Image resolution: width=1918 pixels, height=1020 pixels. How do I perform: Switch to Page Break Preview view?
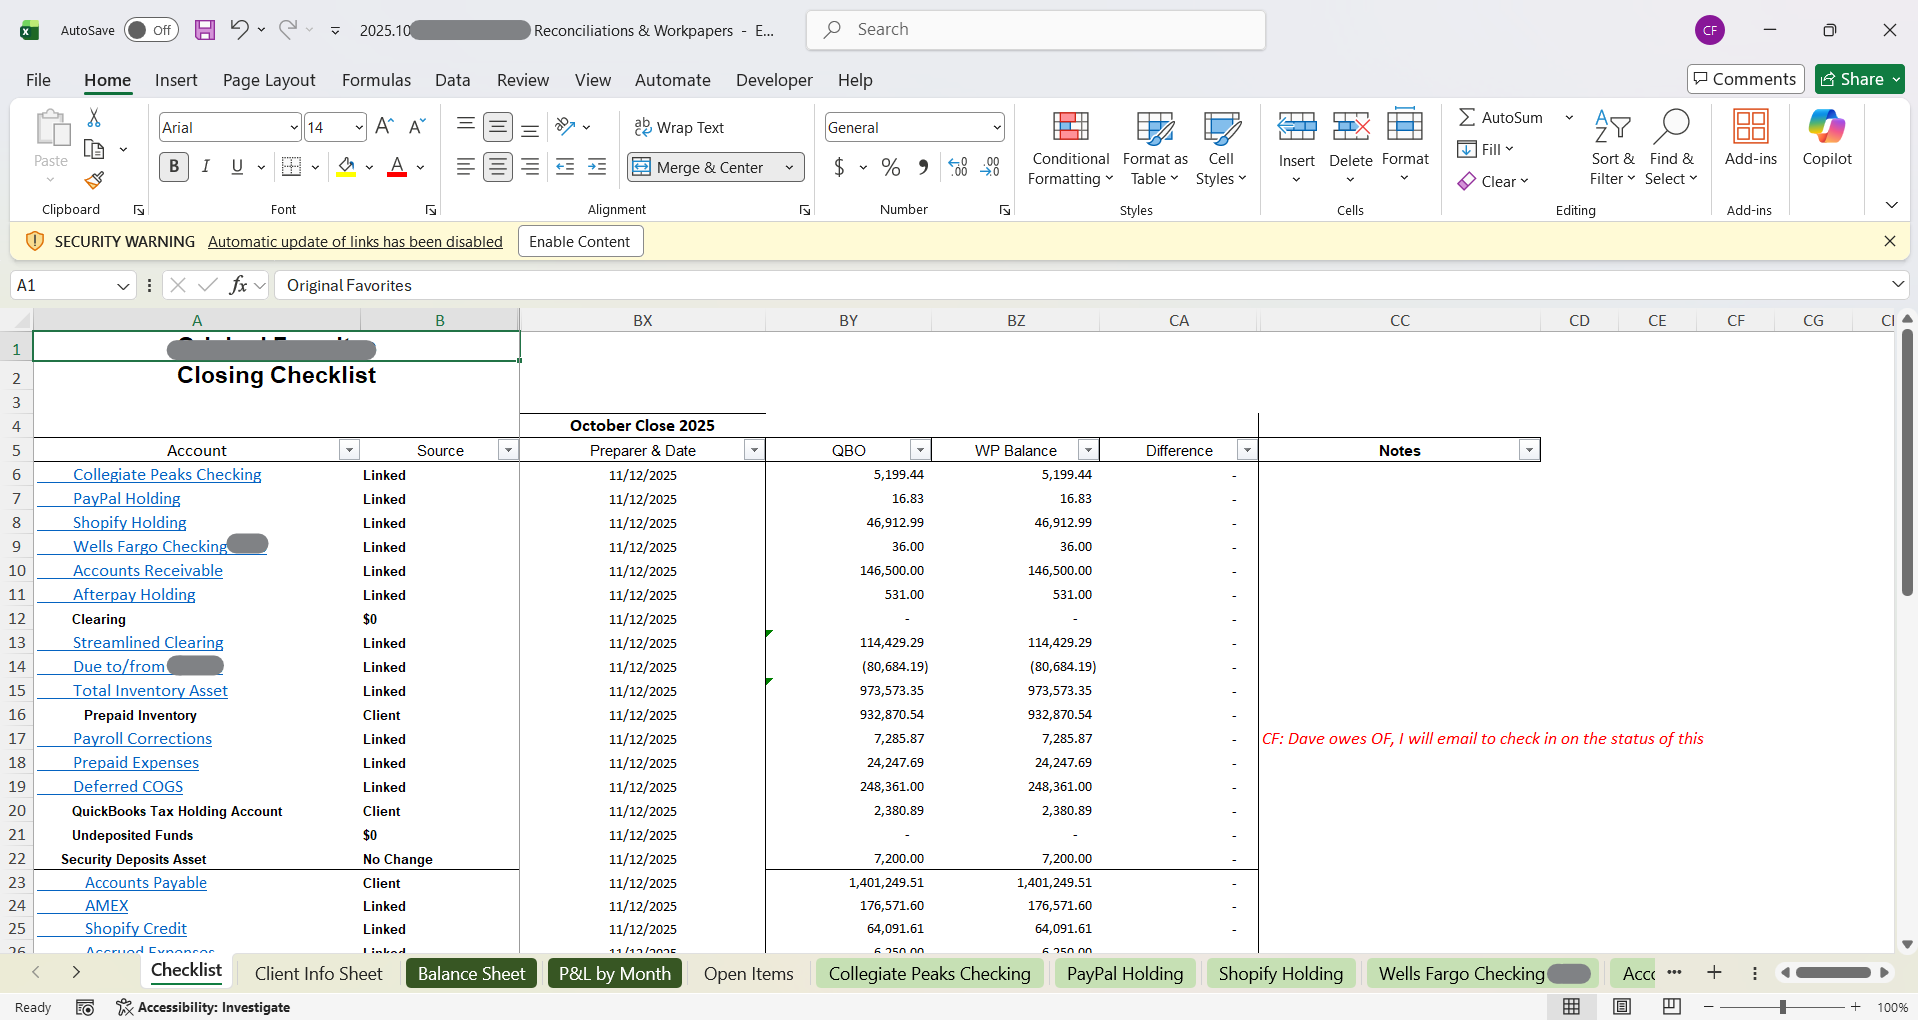click(1671, 1007)
